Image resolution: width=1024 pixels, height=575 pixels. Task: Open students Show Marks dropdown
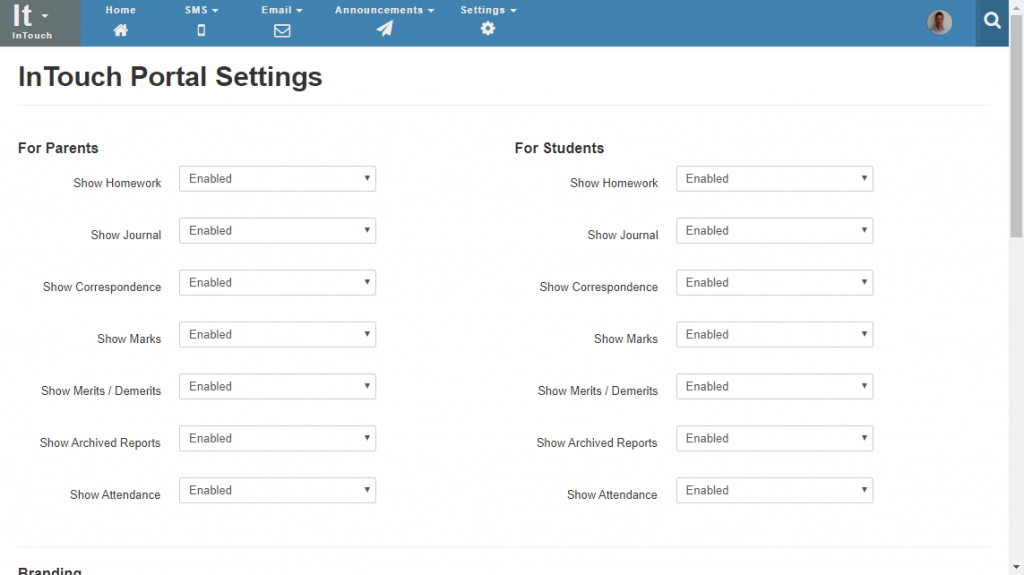pos(775,335)
